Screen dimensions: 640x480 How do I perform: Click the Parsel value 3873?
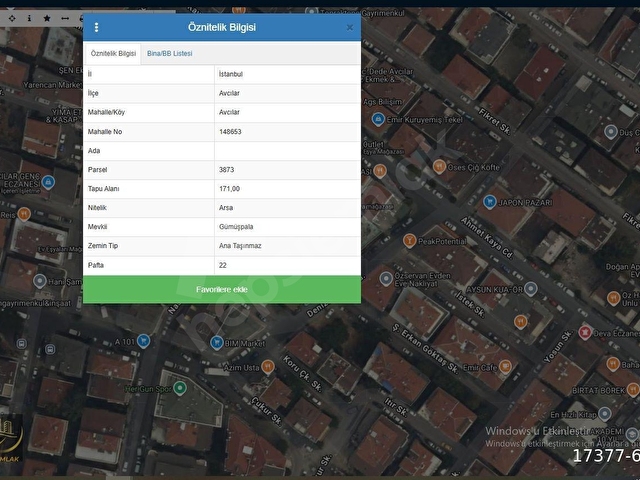[x=227, y=169]
